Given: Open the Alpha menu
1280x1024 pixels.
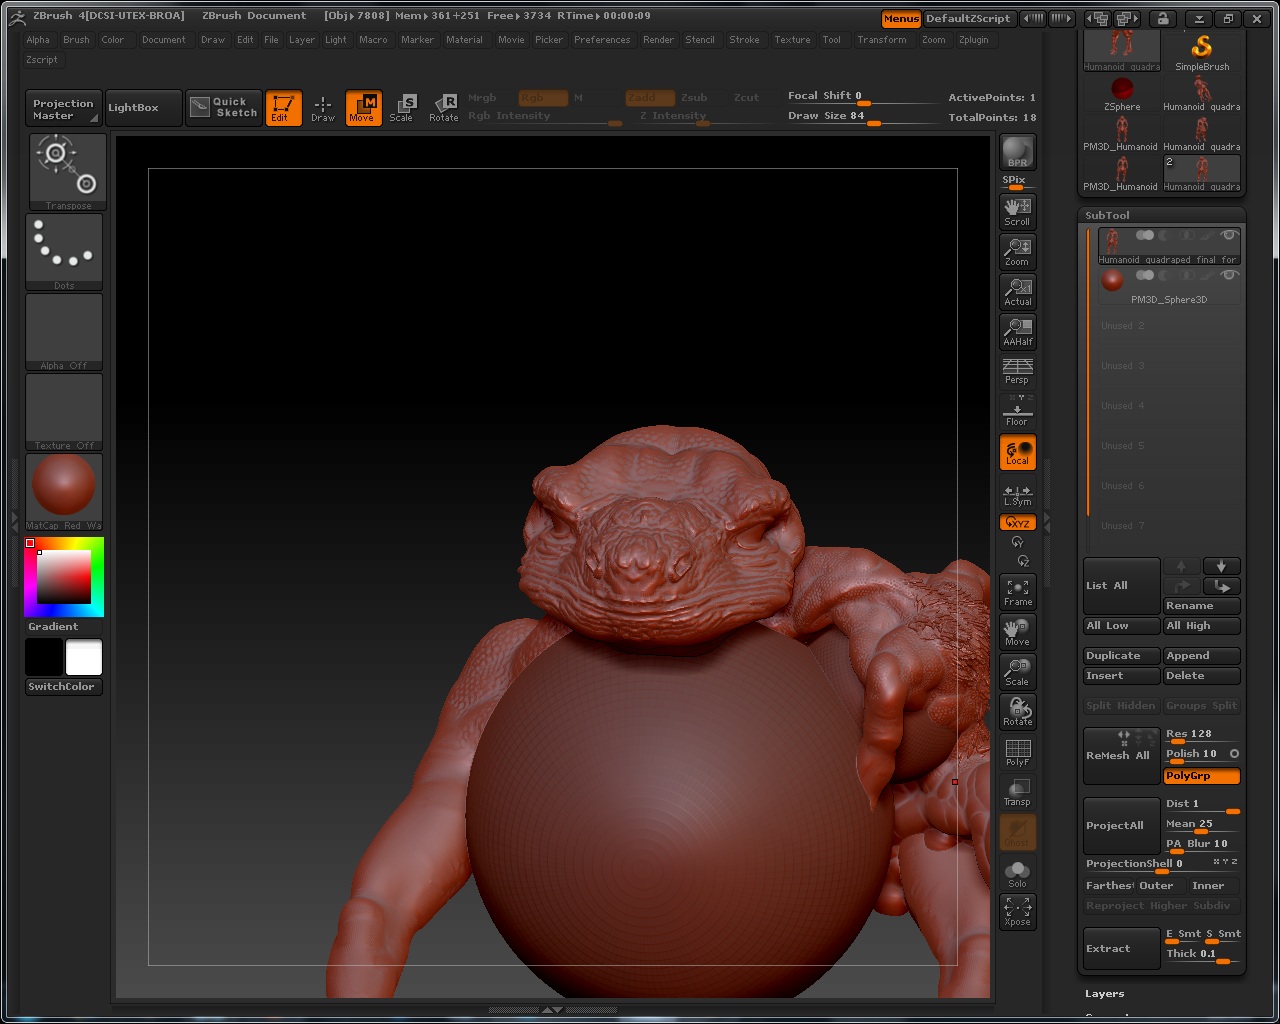Looking at the screenshot, I should (38, 40).
